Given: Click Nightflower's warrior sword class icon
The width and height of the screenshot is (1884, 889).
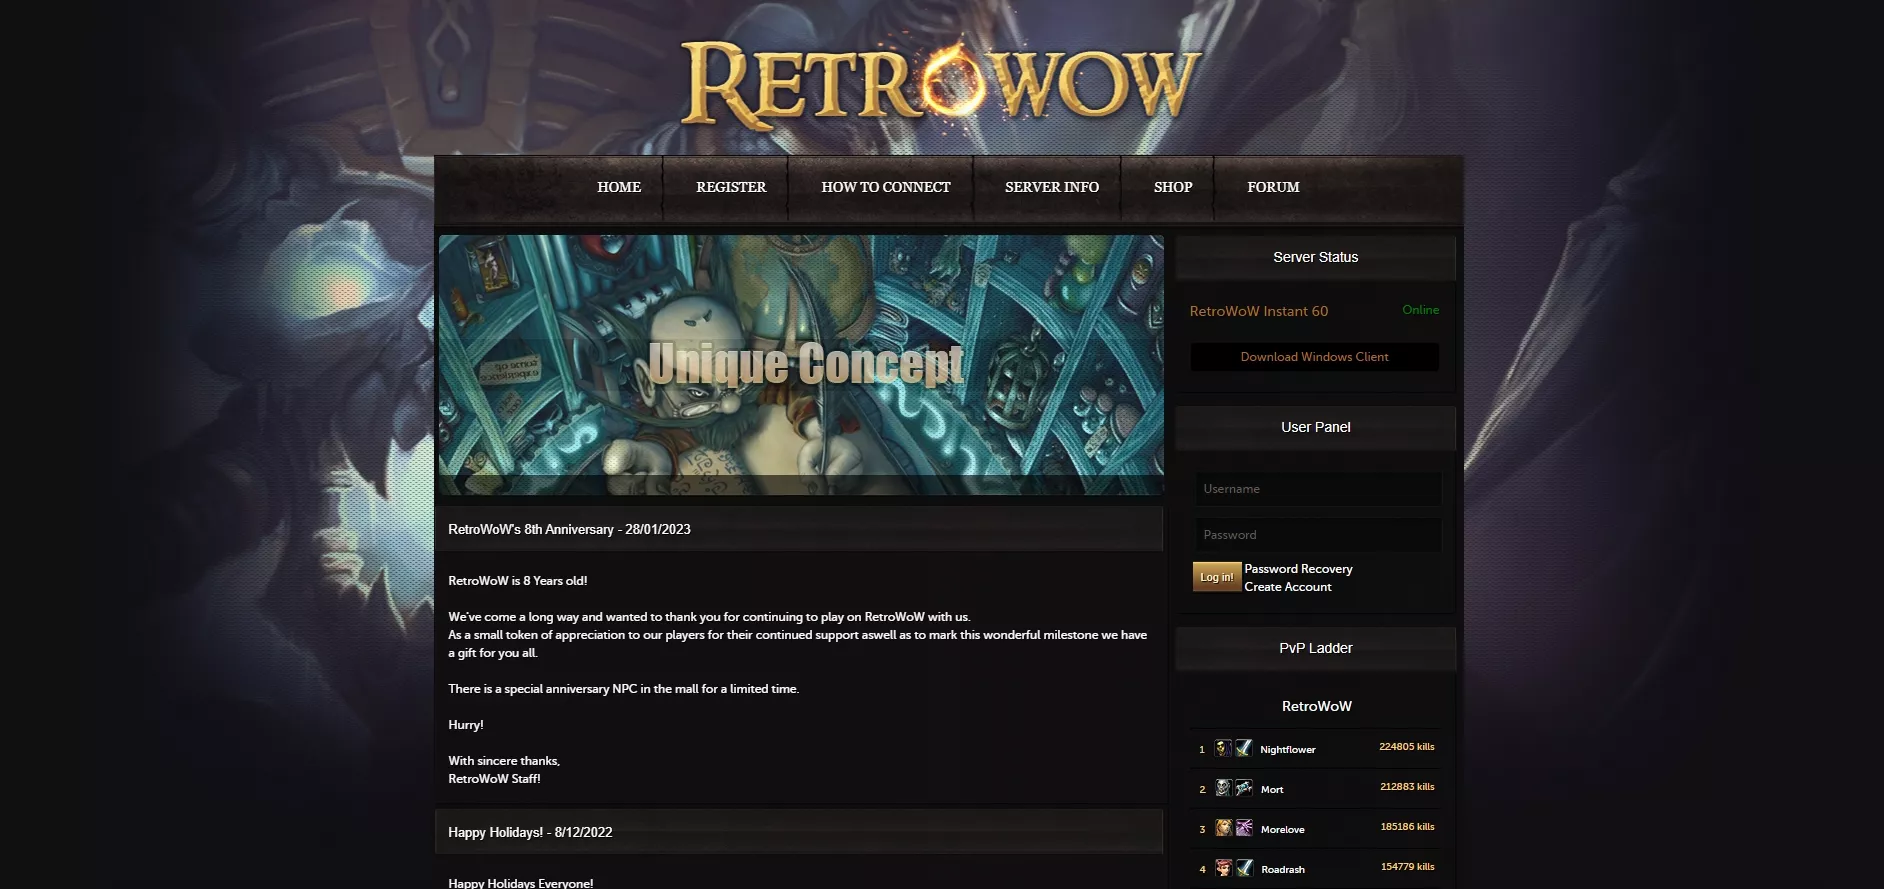Looking at the screenshot, I should 1243,748.
